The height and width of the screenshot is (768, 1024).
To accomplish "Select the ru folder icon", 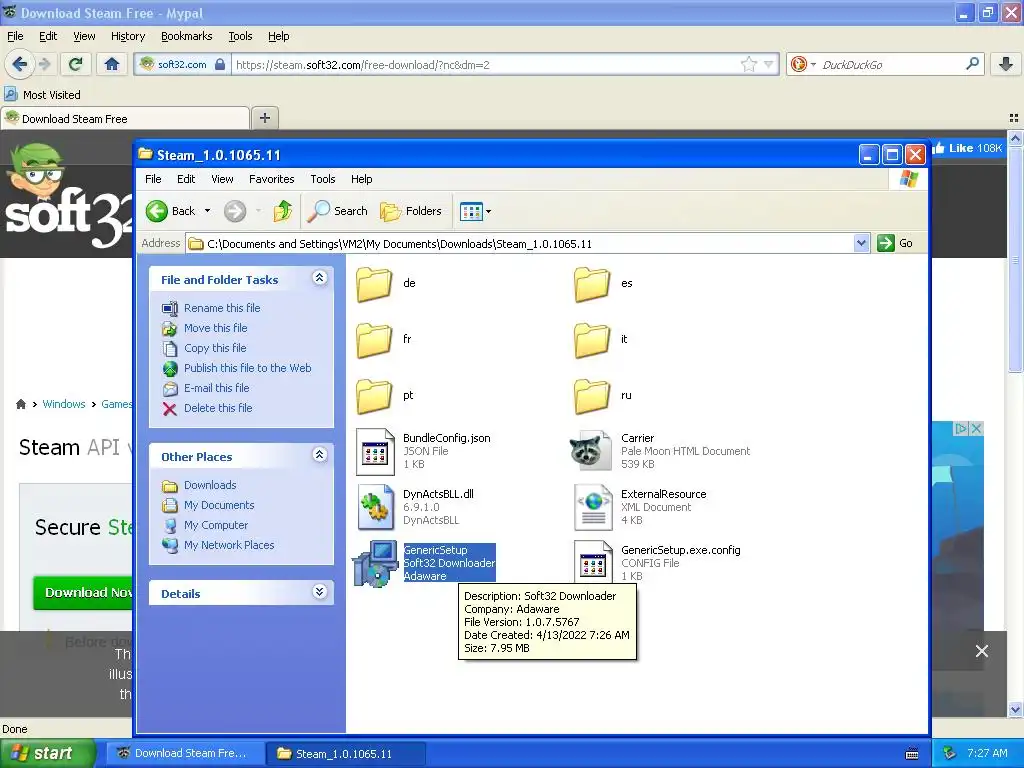I will pos(592,396).
